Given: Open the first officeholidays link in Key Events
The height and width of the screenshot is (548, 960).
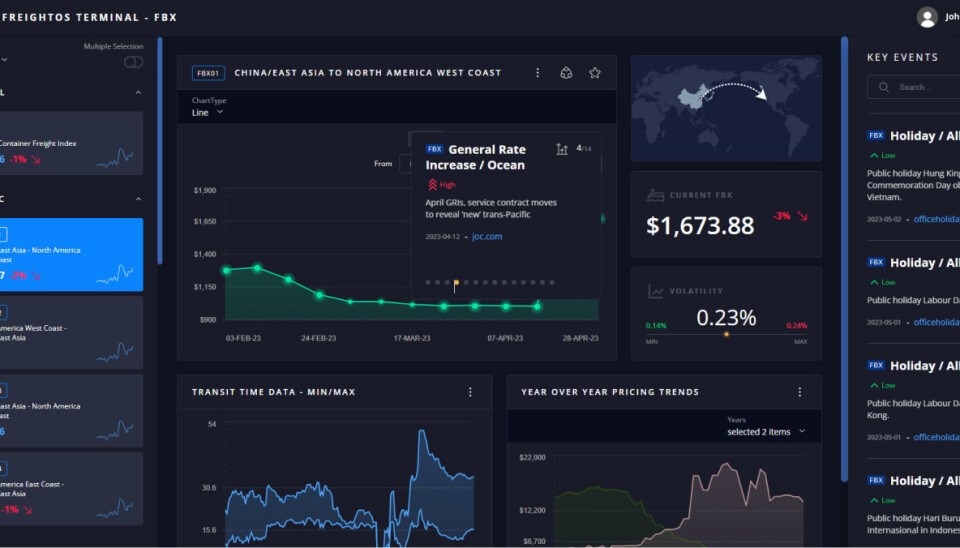Looking at the screenshot, I should pos(936,218).
